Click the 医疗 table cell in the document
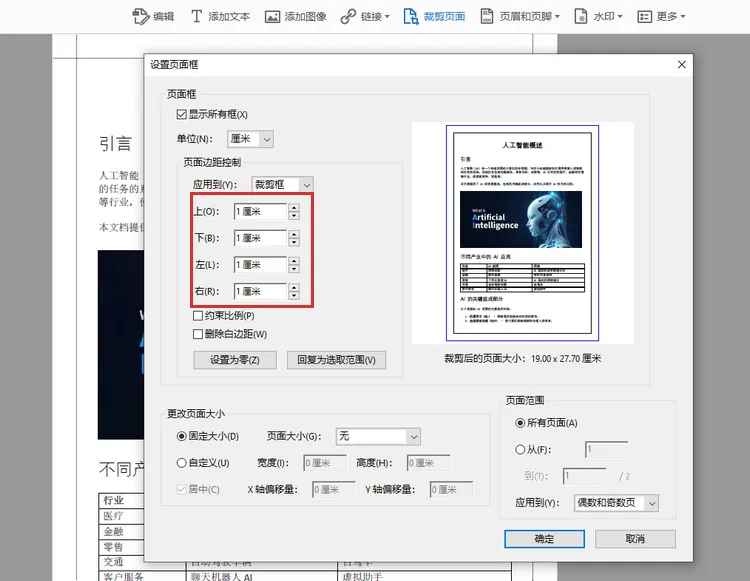 (x=113, y=516)
